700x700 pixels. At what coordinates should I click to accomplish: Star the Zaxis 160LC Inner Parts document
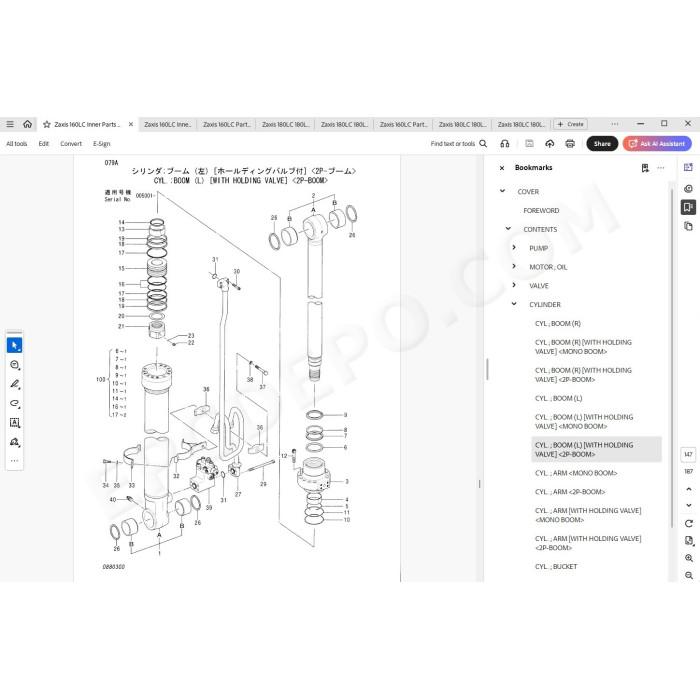click(x=46, y=125)
